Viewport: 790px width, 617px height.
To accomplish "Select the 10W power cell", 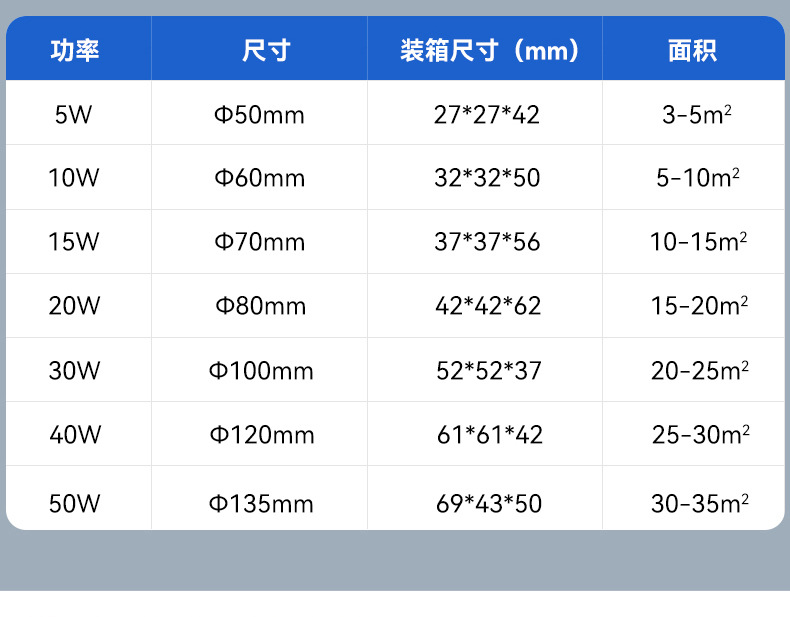I will tap(74, 179).
